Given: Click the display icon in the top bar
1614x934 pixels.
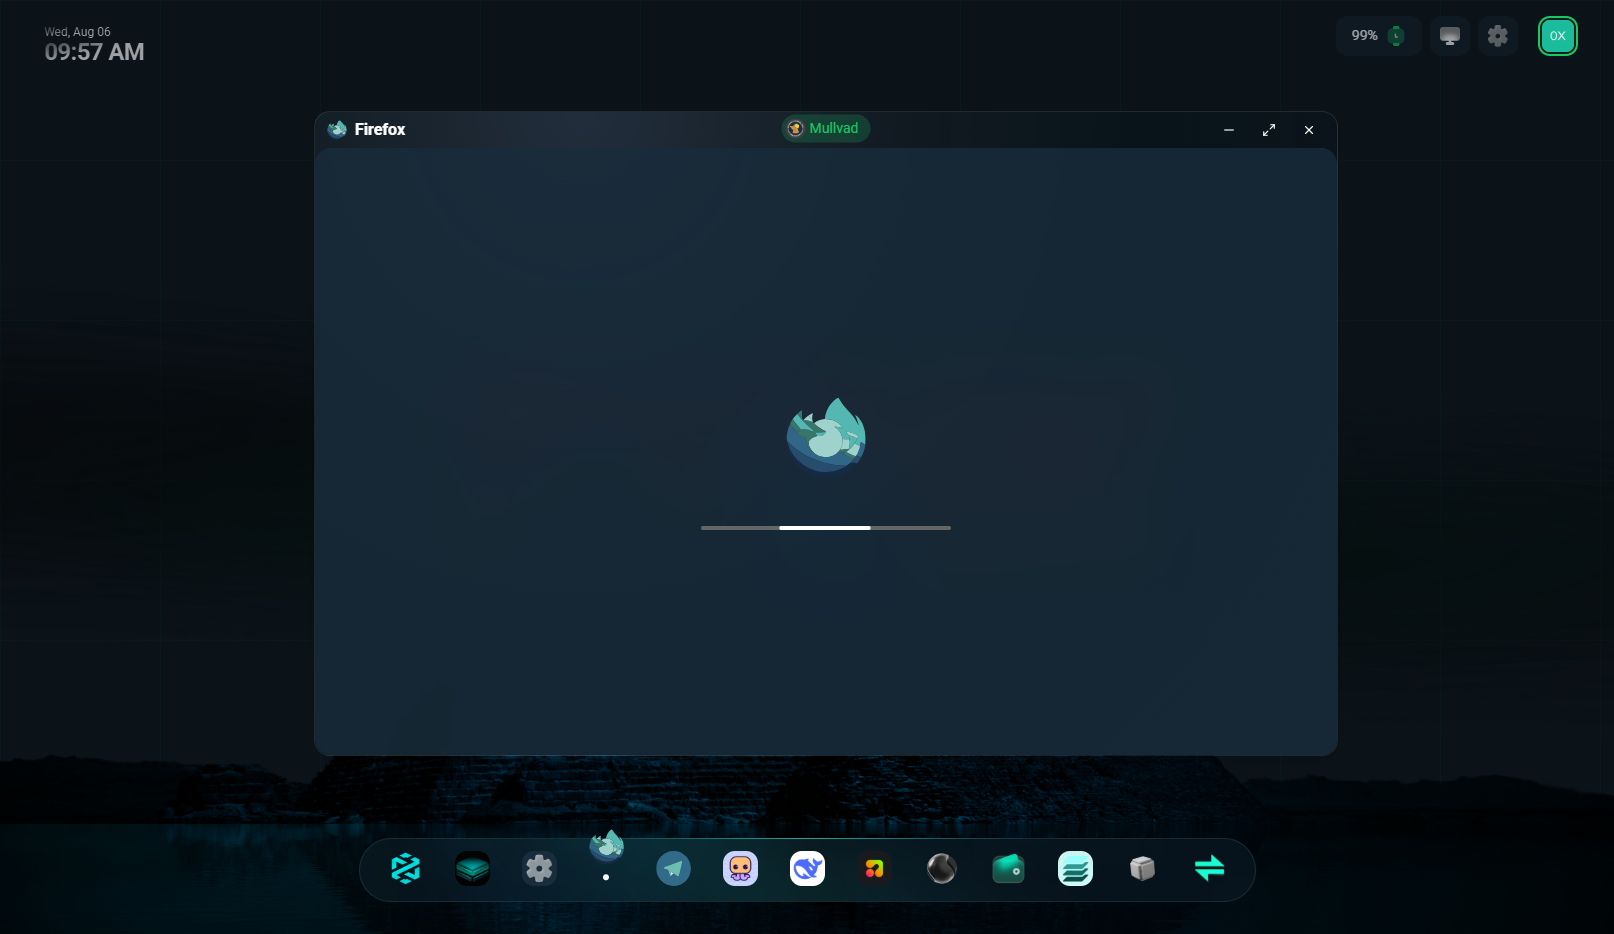Looking at the screenshot, I should click(1449, 35).
